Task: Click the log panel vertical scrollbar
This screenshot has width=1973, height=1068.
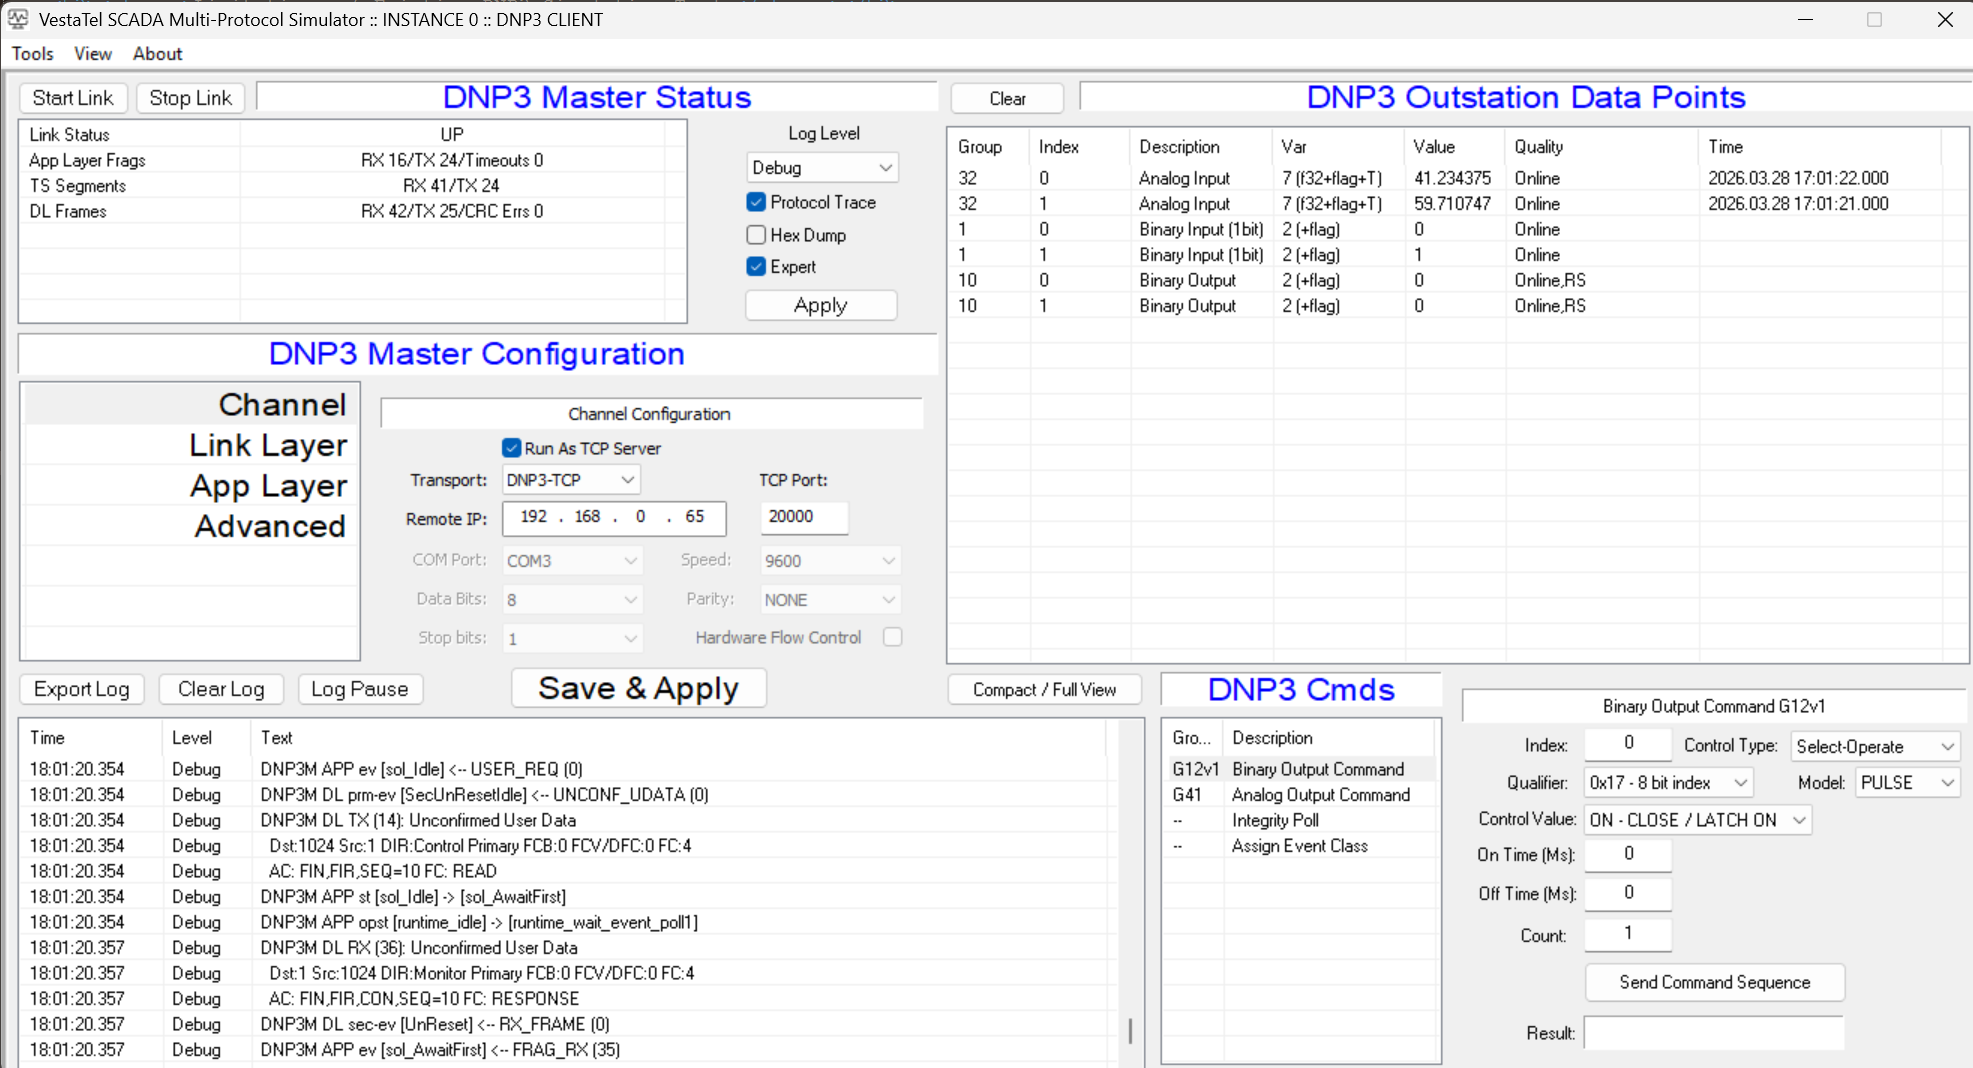Action: tap(1130, 1030)
